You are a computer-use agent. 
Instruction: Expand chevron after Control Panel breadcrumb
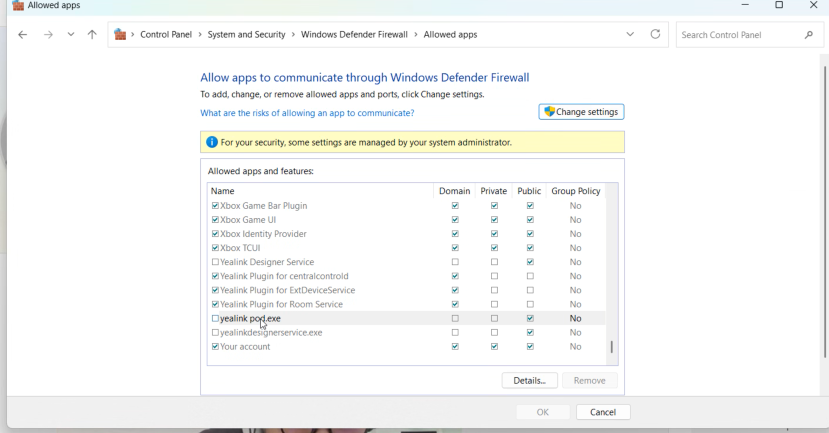pos(200,34)
